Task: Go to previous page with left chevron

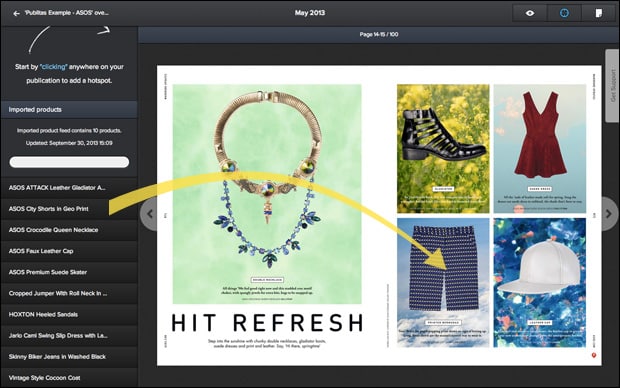Action: click(x=149, y=214)
